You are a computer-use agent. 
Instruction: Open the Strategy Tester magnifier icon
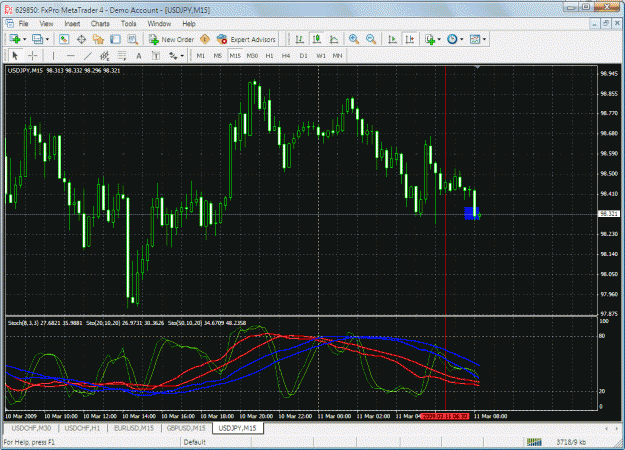[x=132, y=39]
